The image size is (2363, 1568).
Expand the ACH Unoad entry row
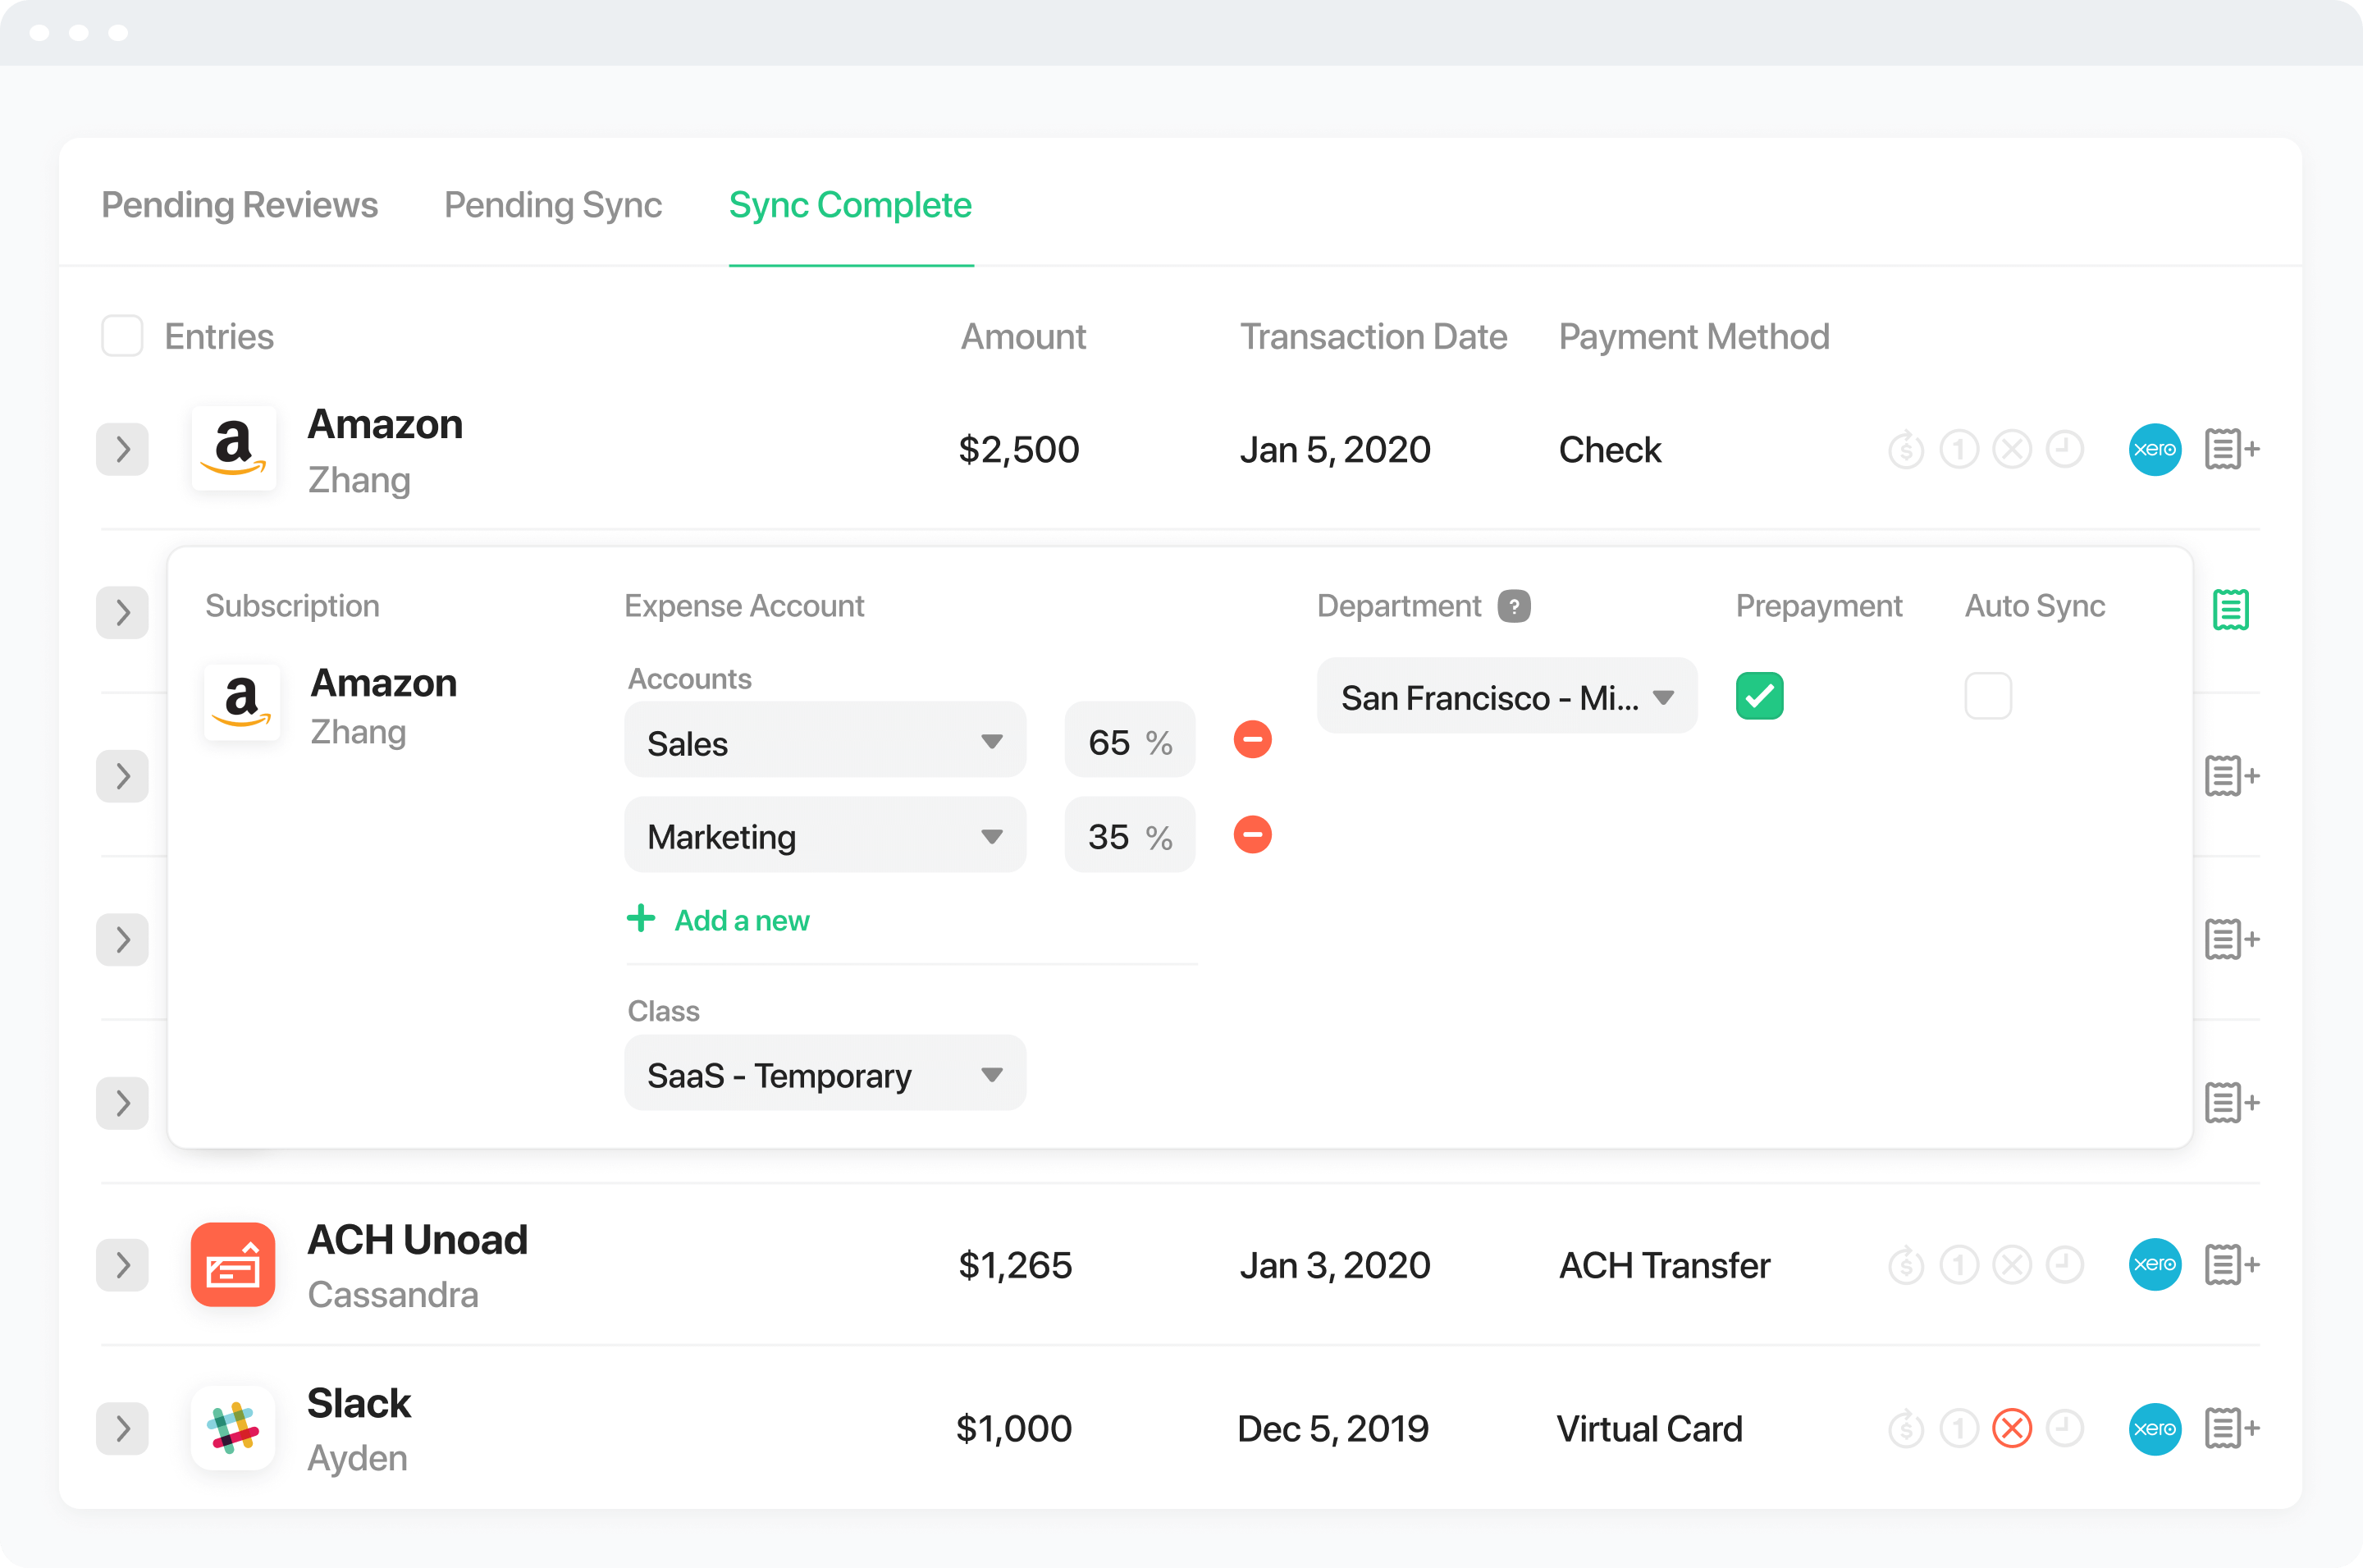[x=122, y=1265]
